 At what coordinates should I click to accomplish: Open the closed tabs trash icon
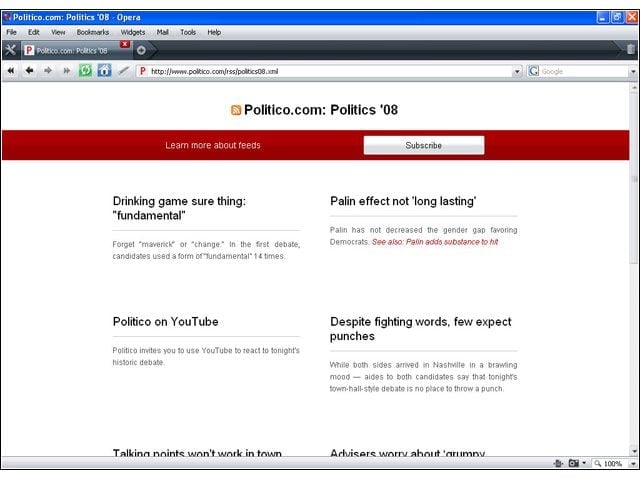(x=630, y=49)
